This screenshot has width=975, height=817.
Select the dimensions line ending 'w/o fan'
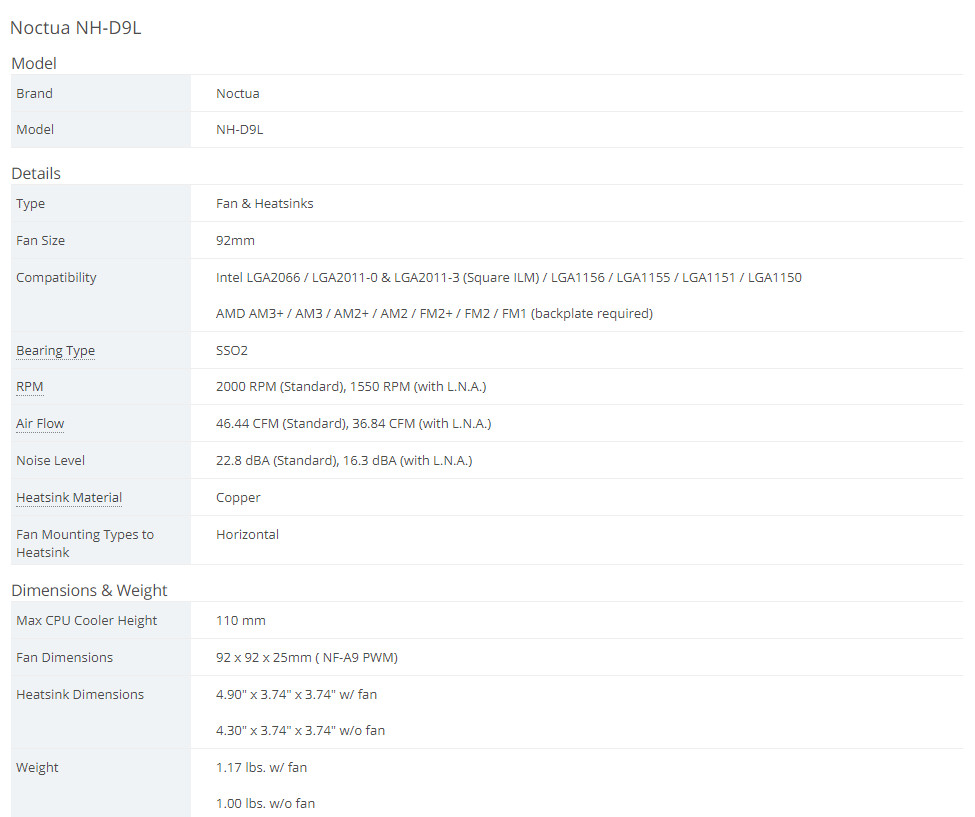click(300, 731)
